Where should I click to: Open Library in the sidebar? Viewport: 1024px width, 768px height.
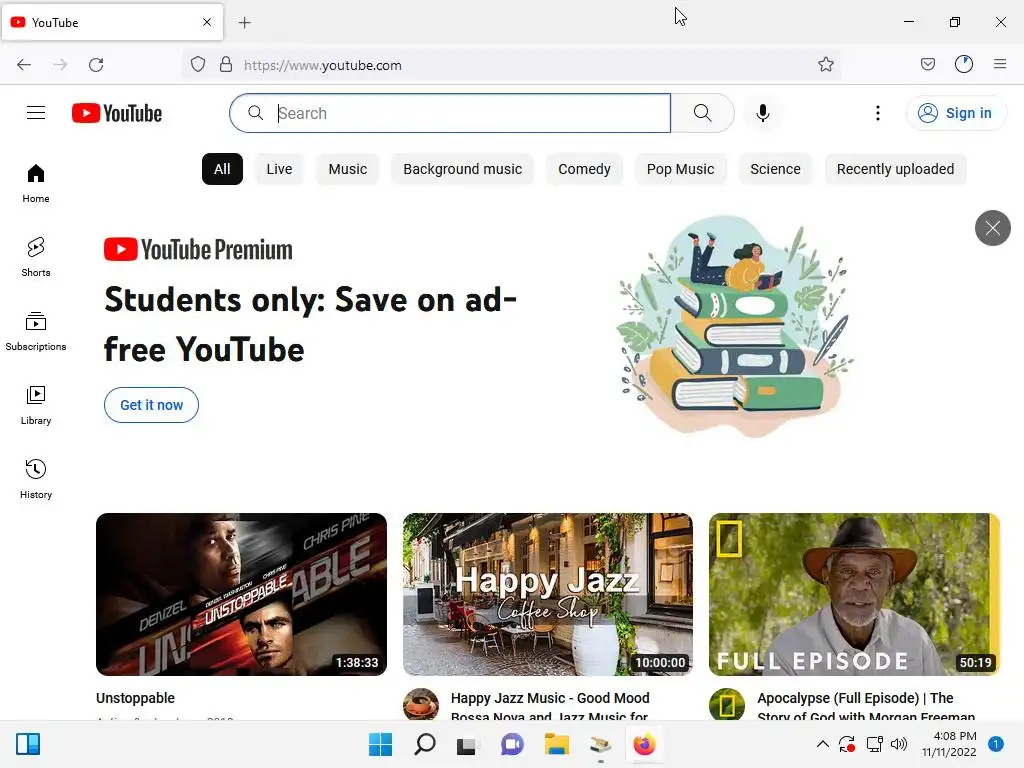36,406
